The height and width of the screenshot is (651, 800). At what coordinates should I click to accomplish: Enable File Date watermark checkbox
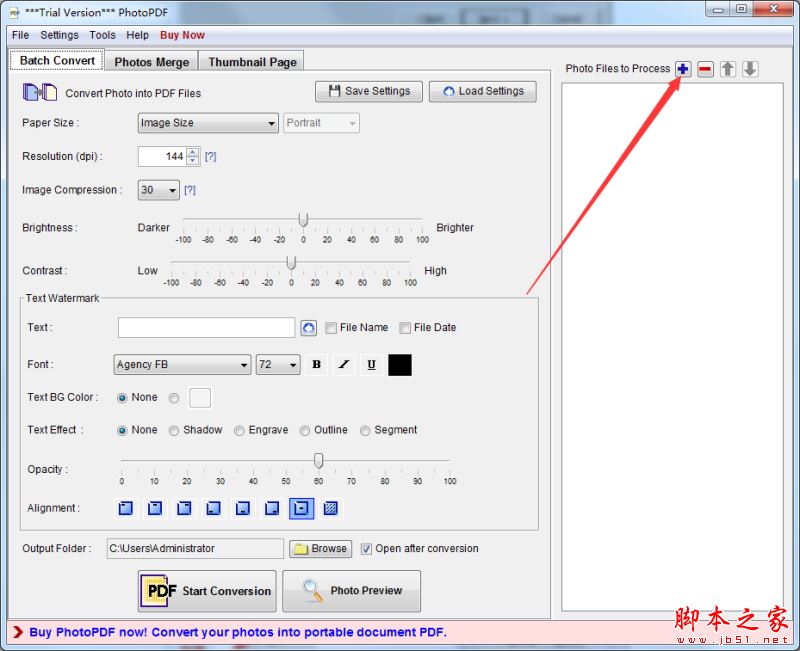[x=405, y=328]
